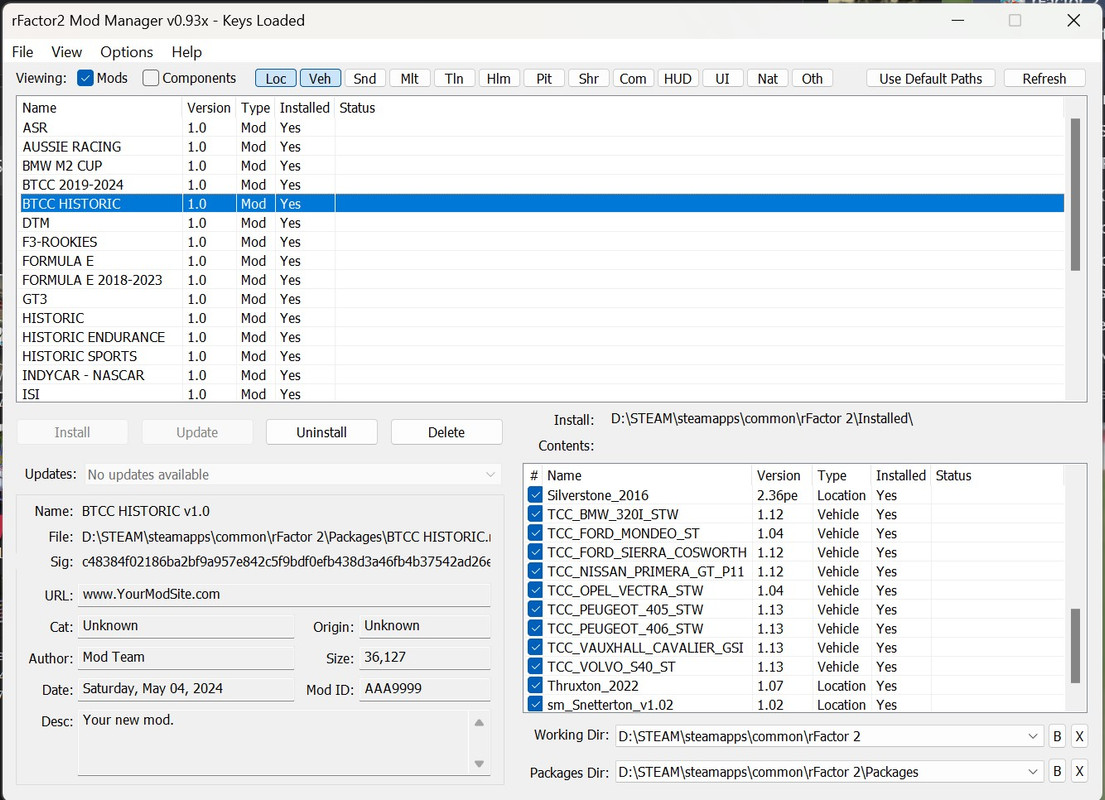
Task: Toggle the Com filter button
Action: (x=633, y=78)
